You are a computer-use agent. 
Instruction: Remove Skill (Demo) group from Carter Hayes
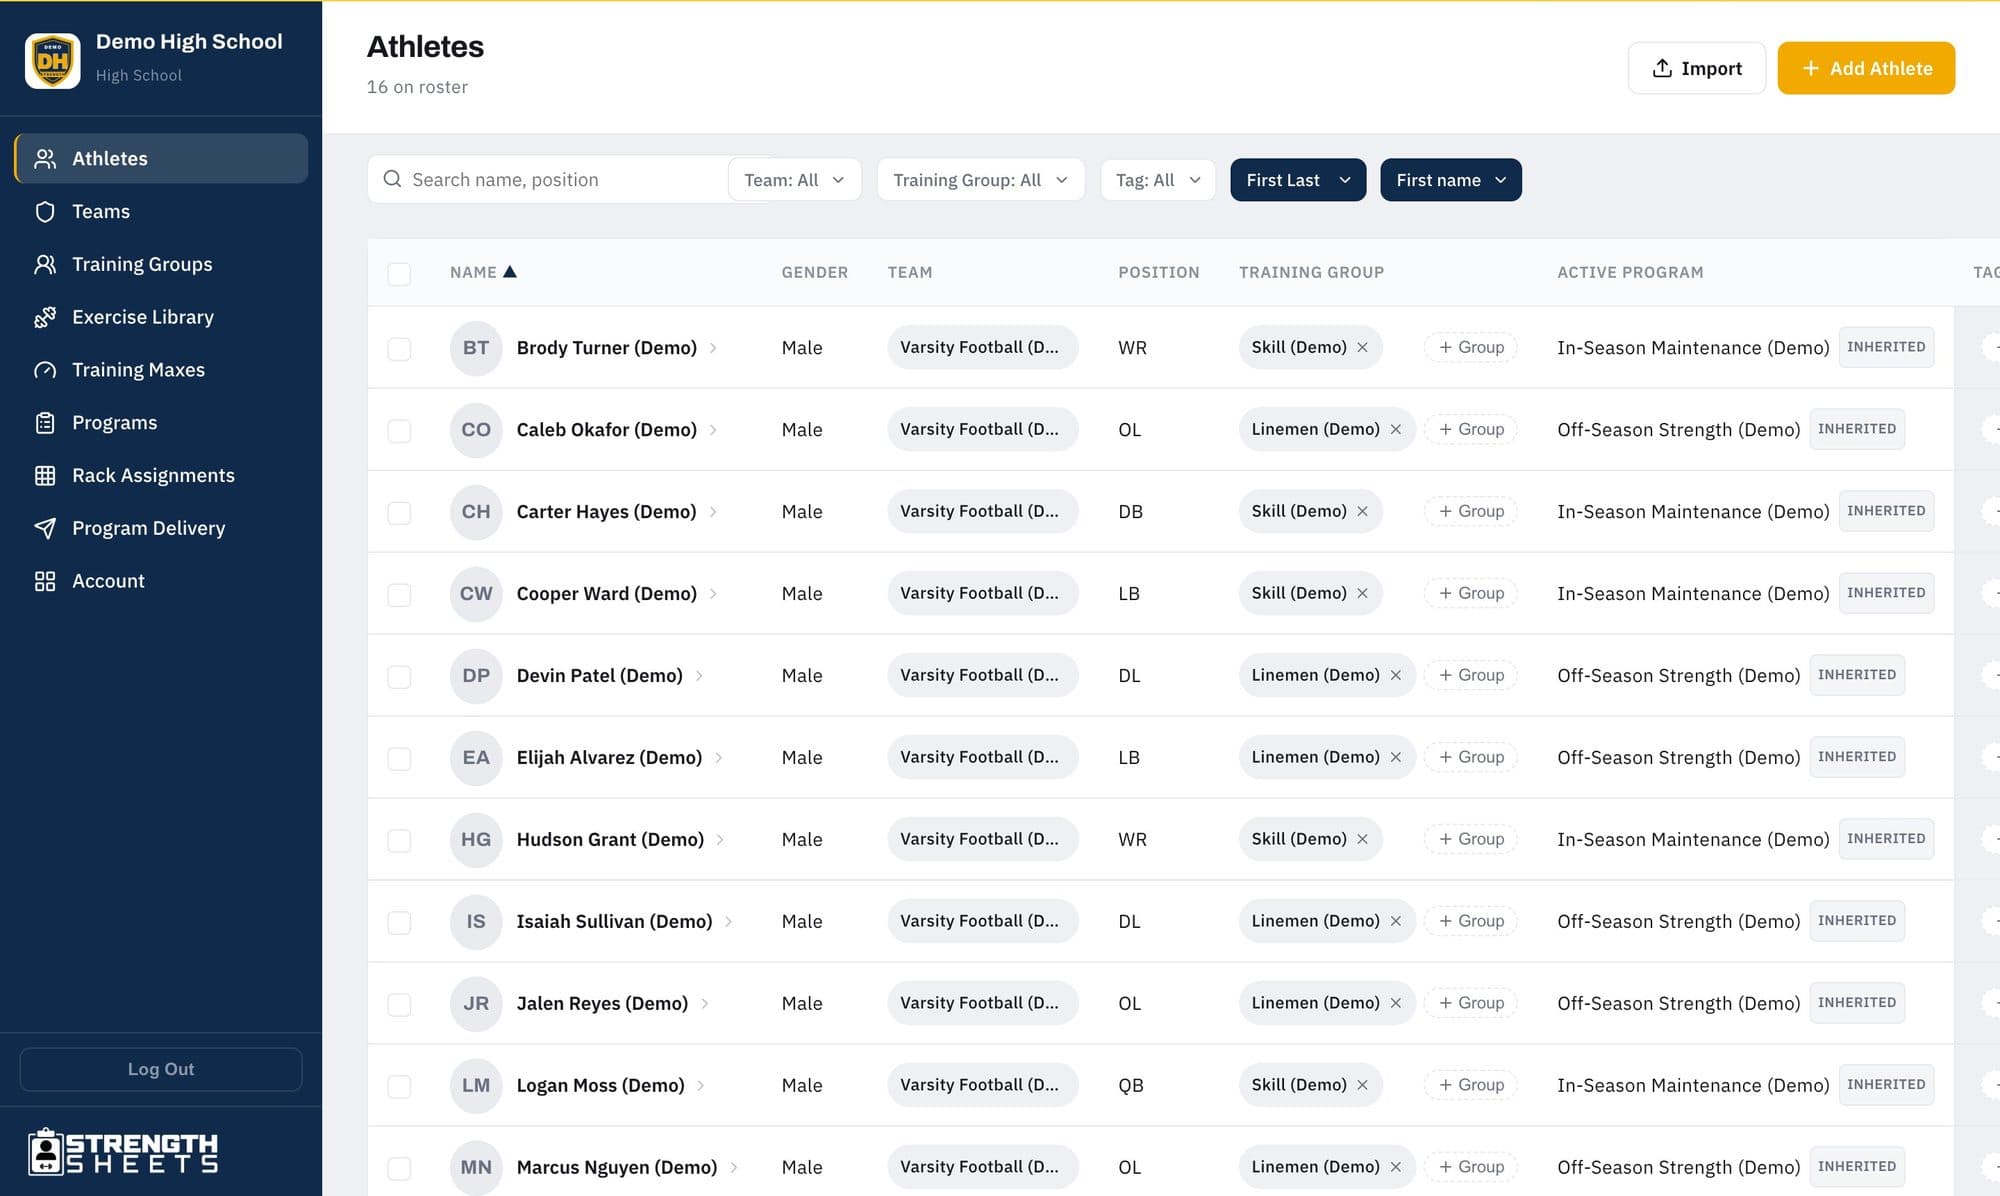(x=1362, y=511)
